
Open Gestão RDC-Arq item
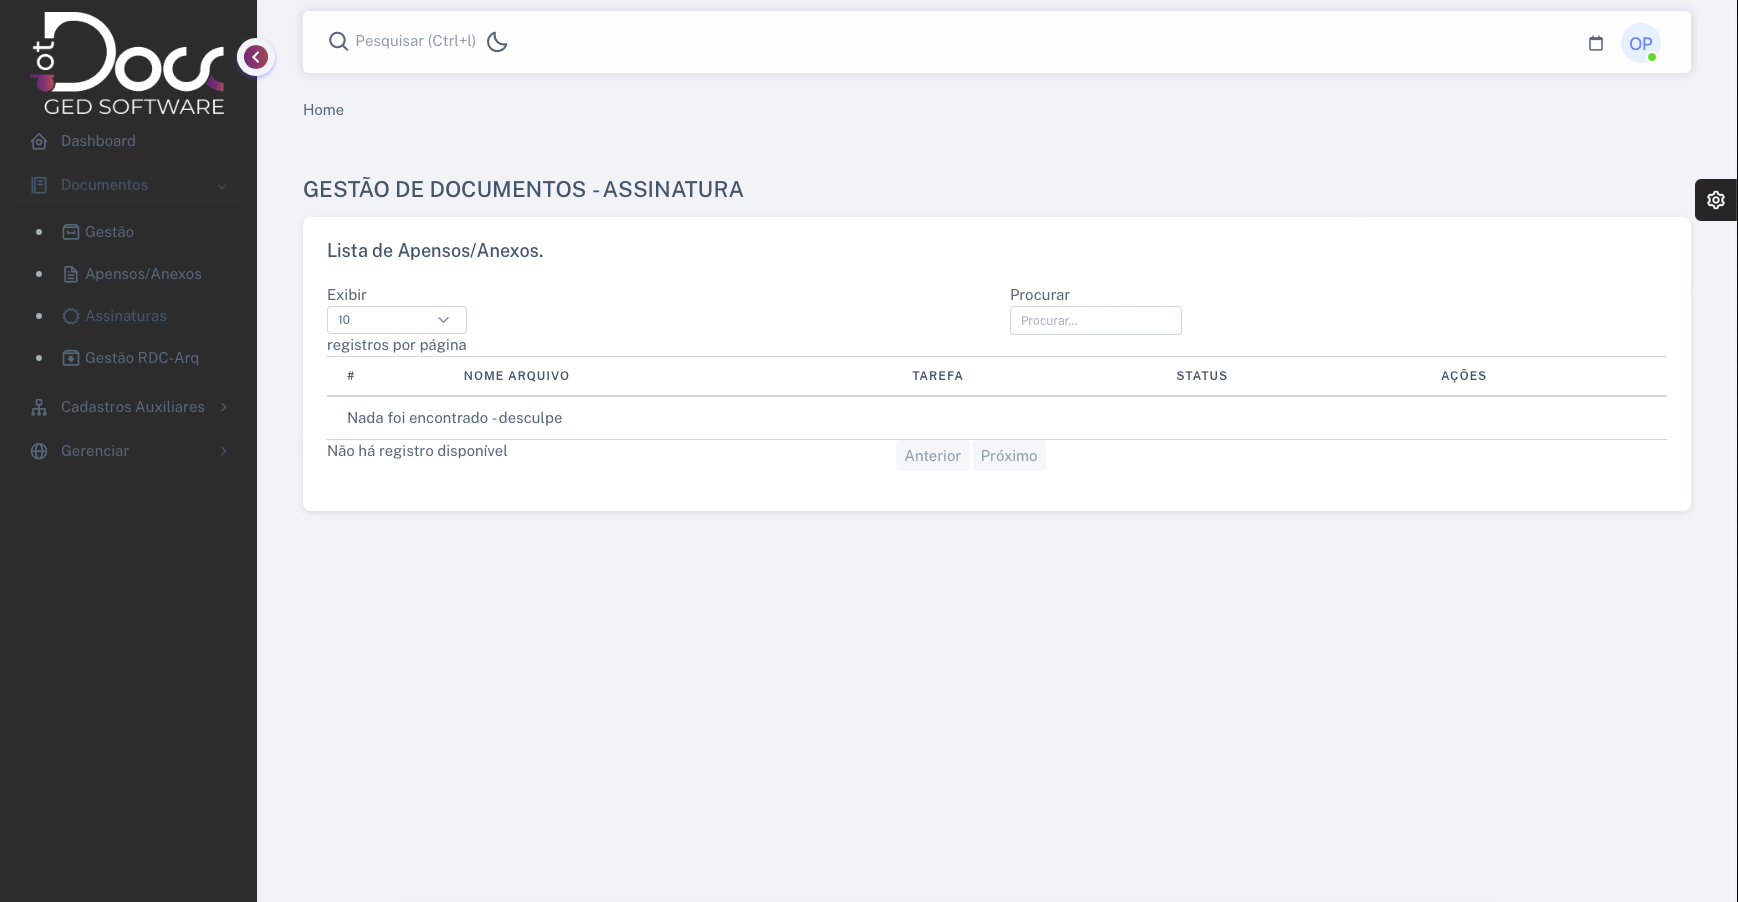point(141,358)
